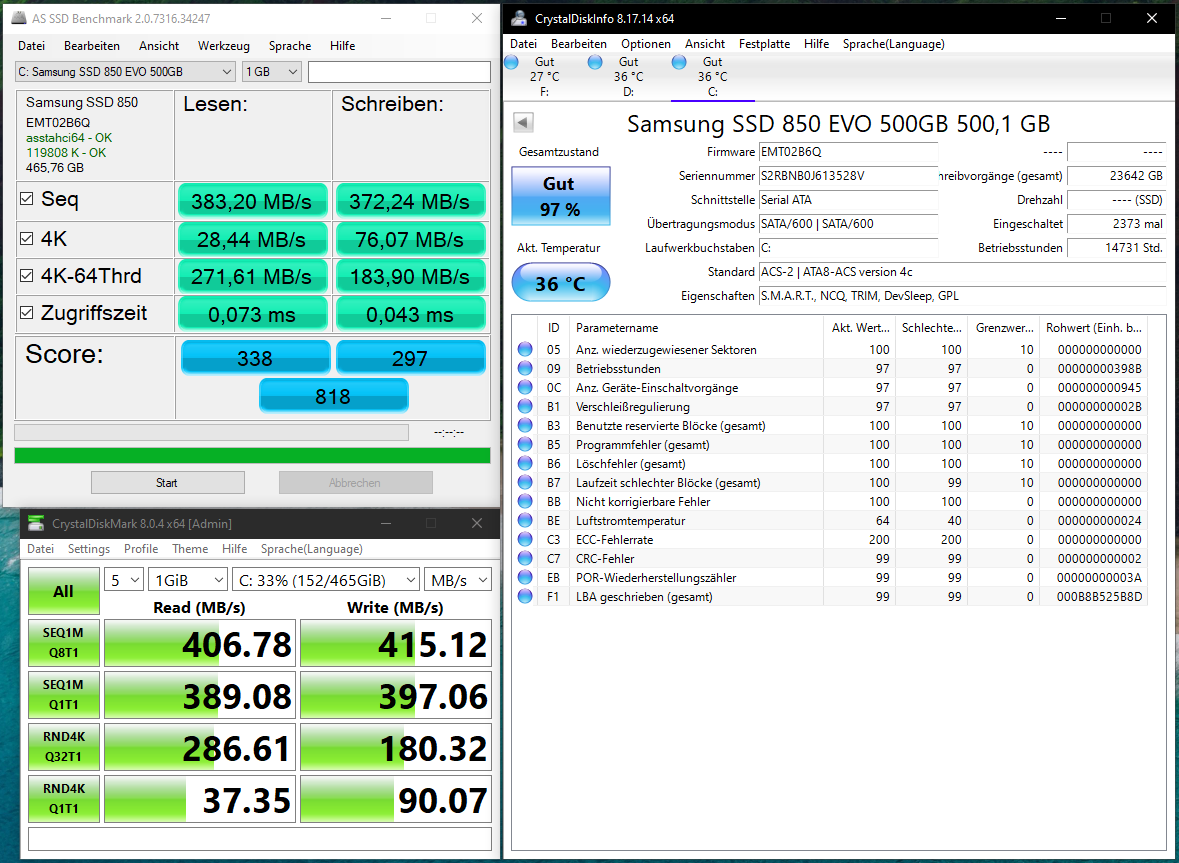Click the 36 °C temperature indicator

pyautogui.click(x=560, y=283)
